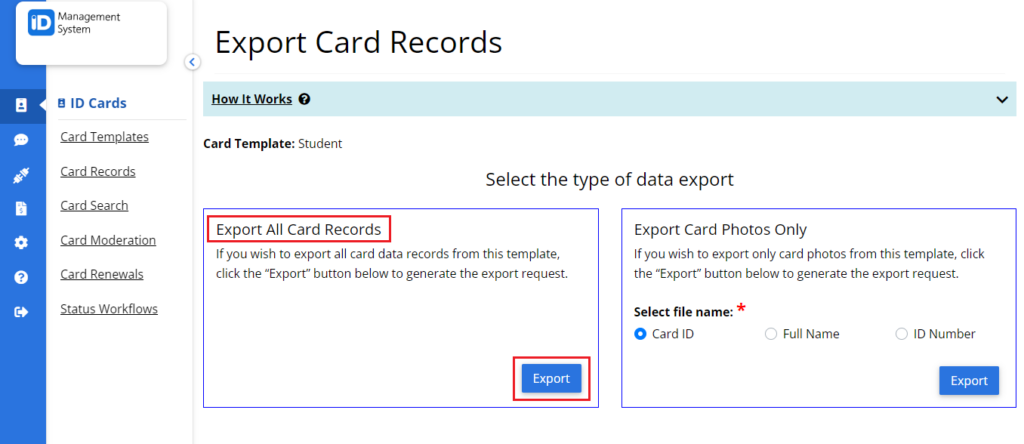Click the integrations plug icon
This screenshot has height=444, width=1024.
tap(21, 174)
